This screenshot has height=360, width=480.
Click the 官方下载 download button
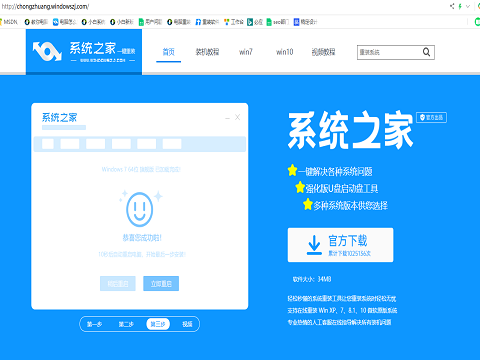(x=340, y=245)
